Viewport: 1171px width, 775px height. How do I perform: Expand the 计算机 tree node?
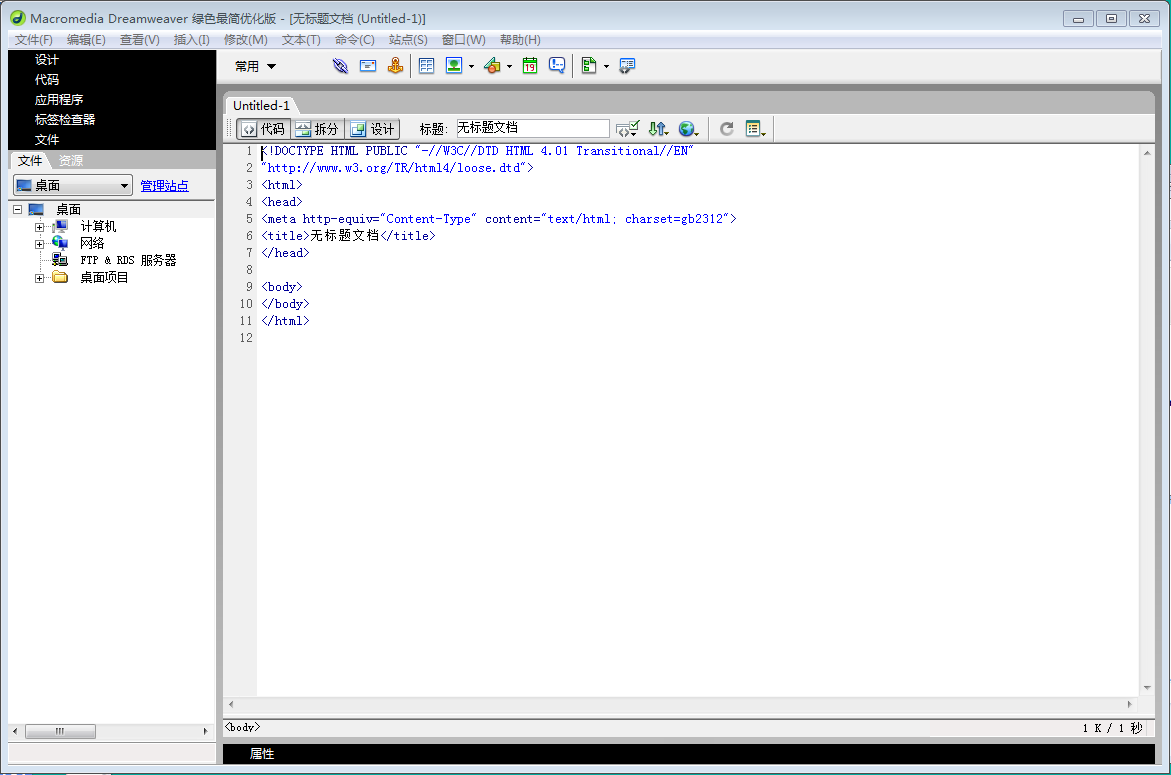tap(40, 227)
